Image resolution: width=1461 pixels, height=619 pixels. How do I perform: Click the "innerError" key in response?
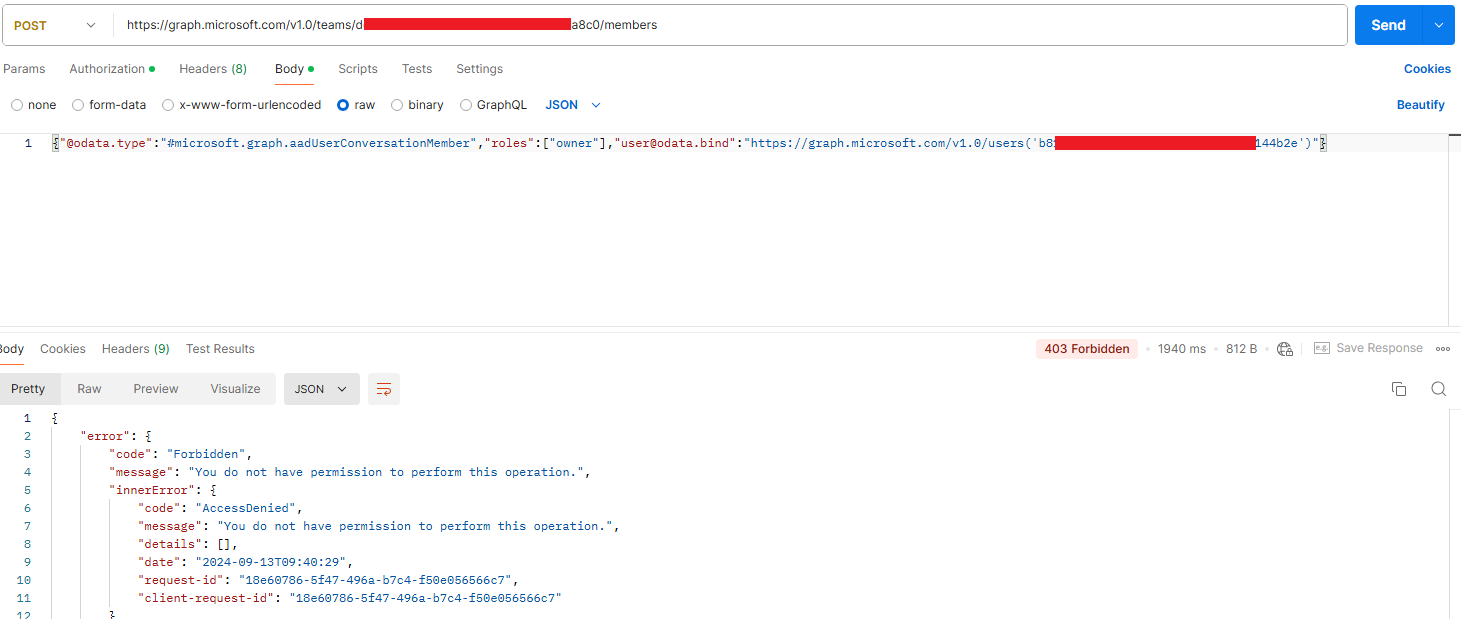tap(152, 490)
